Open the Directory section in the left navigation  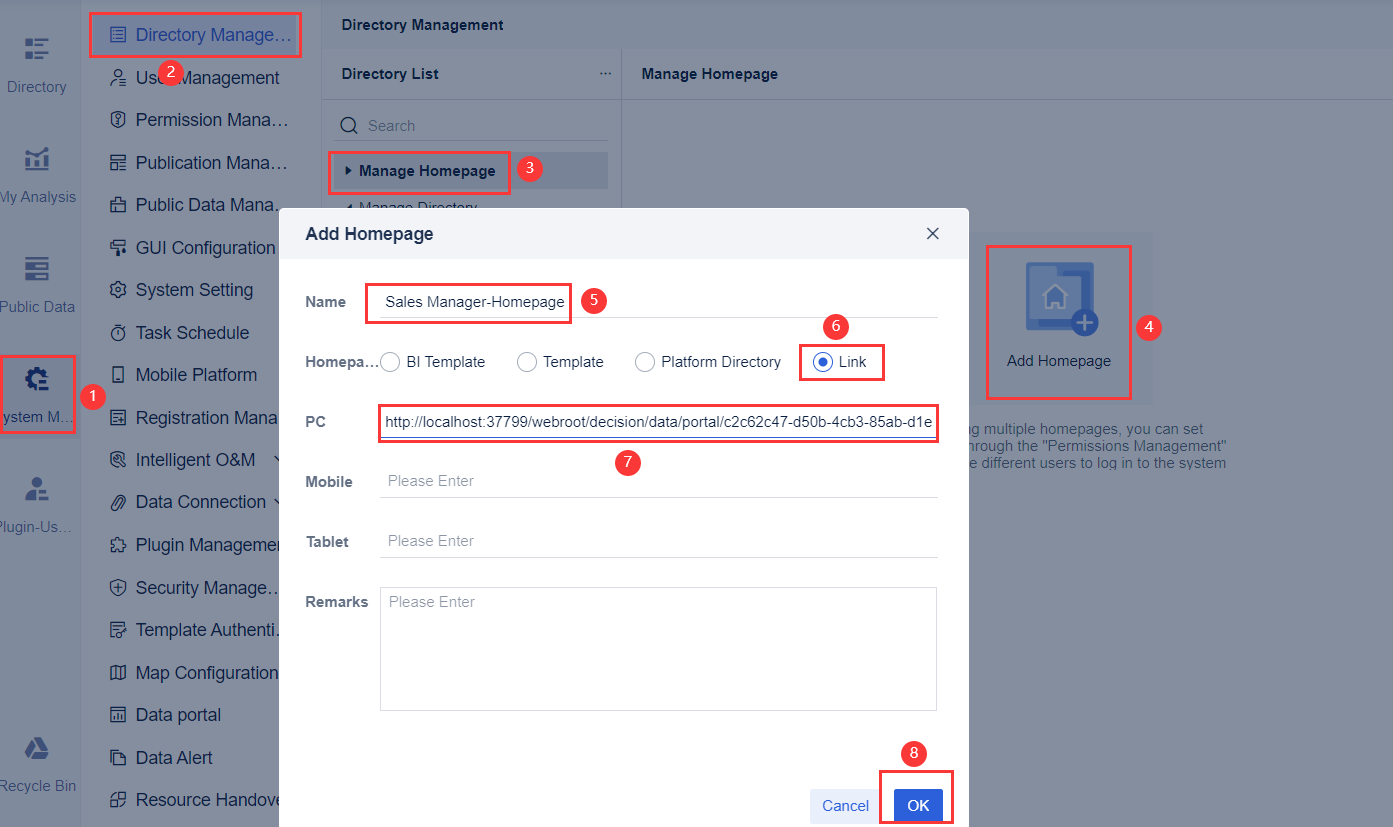(37, 64)
